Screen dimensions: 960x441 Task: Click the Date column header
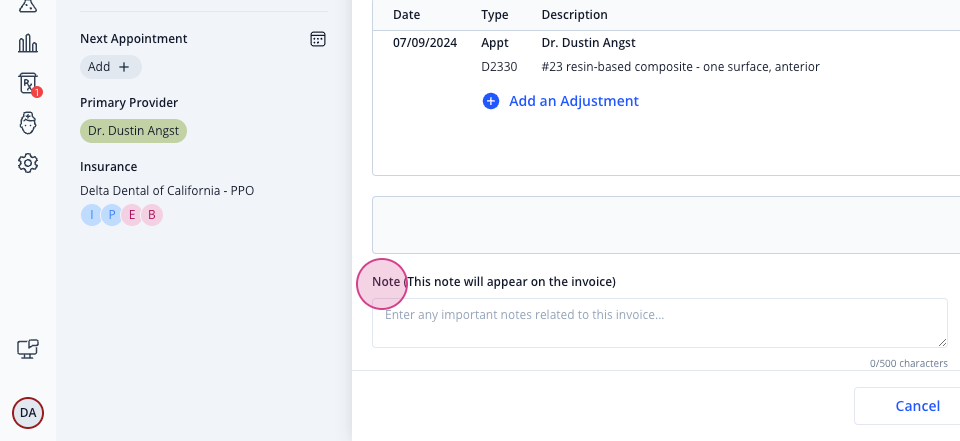[407, 15]
